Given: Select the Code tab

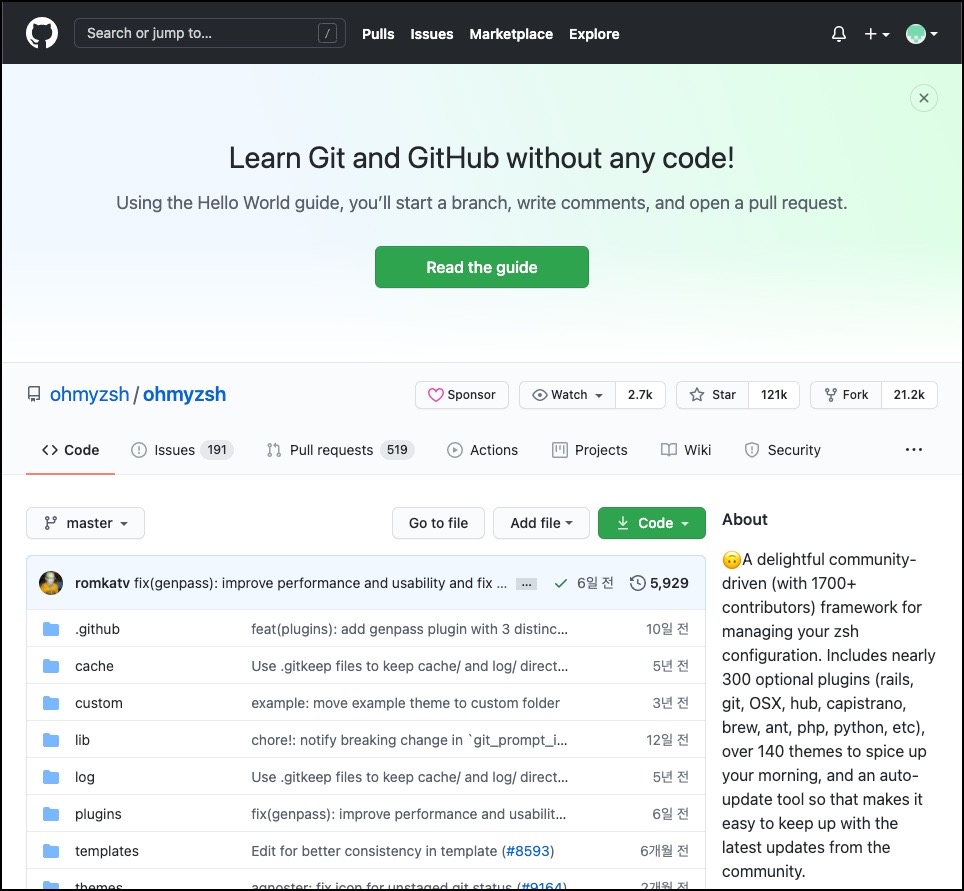Looking at the screenshot, I should 71,450.
